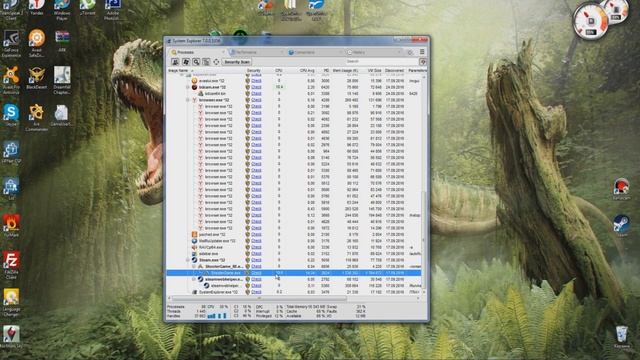This screenshot has height=360, width=640.
Task: Open the dropdown arrow on the History tab
Action: [399, 52]
